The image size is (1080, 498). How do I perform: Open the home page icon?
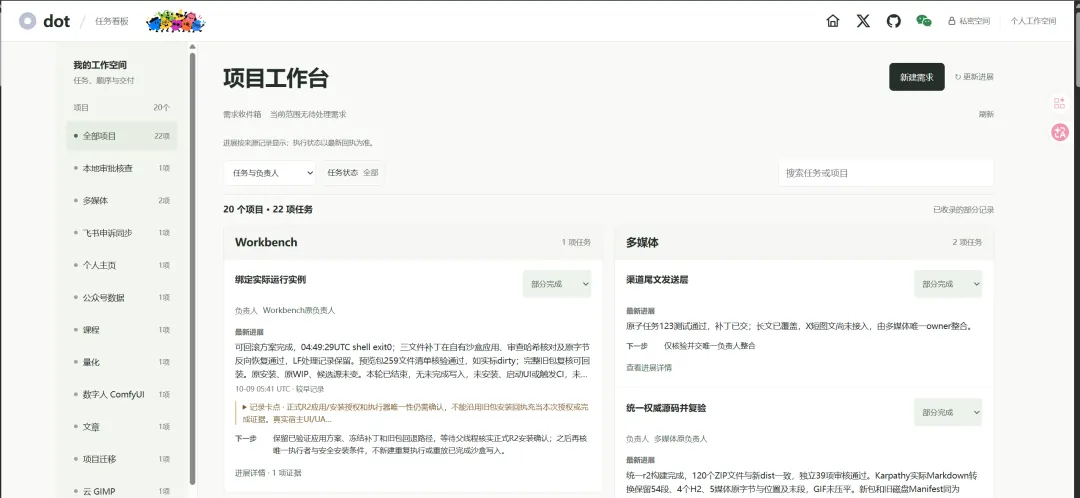[x=833, y=21]
